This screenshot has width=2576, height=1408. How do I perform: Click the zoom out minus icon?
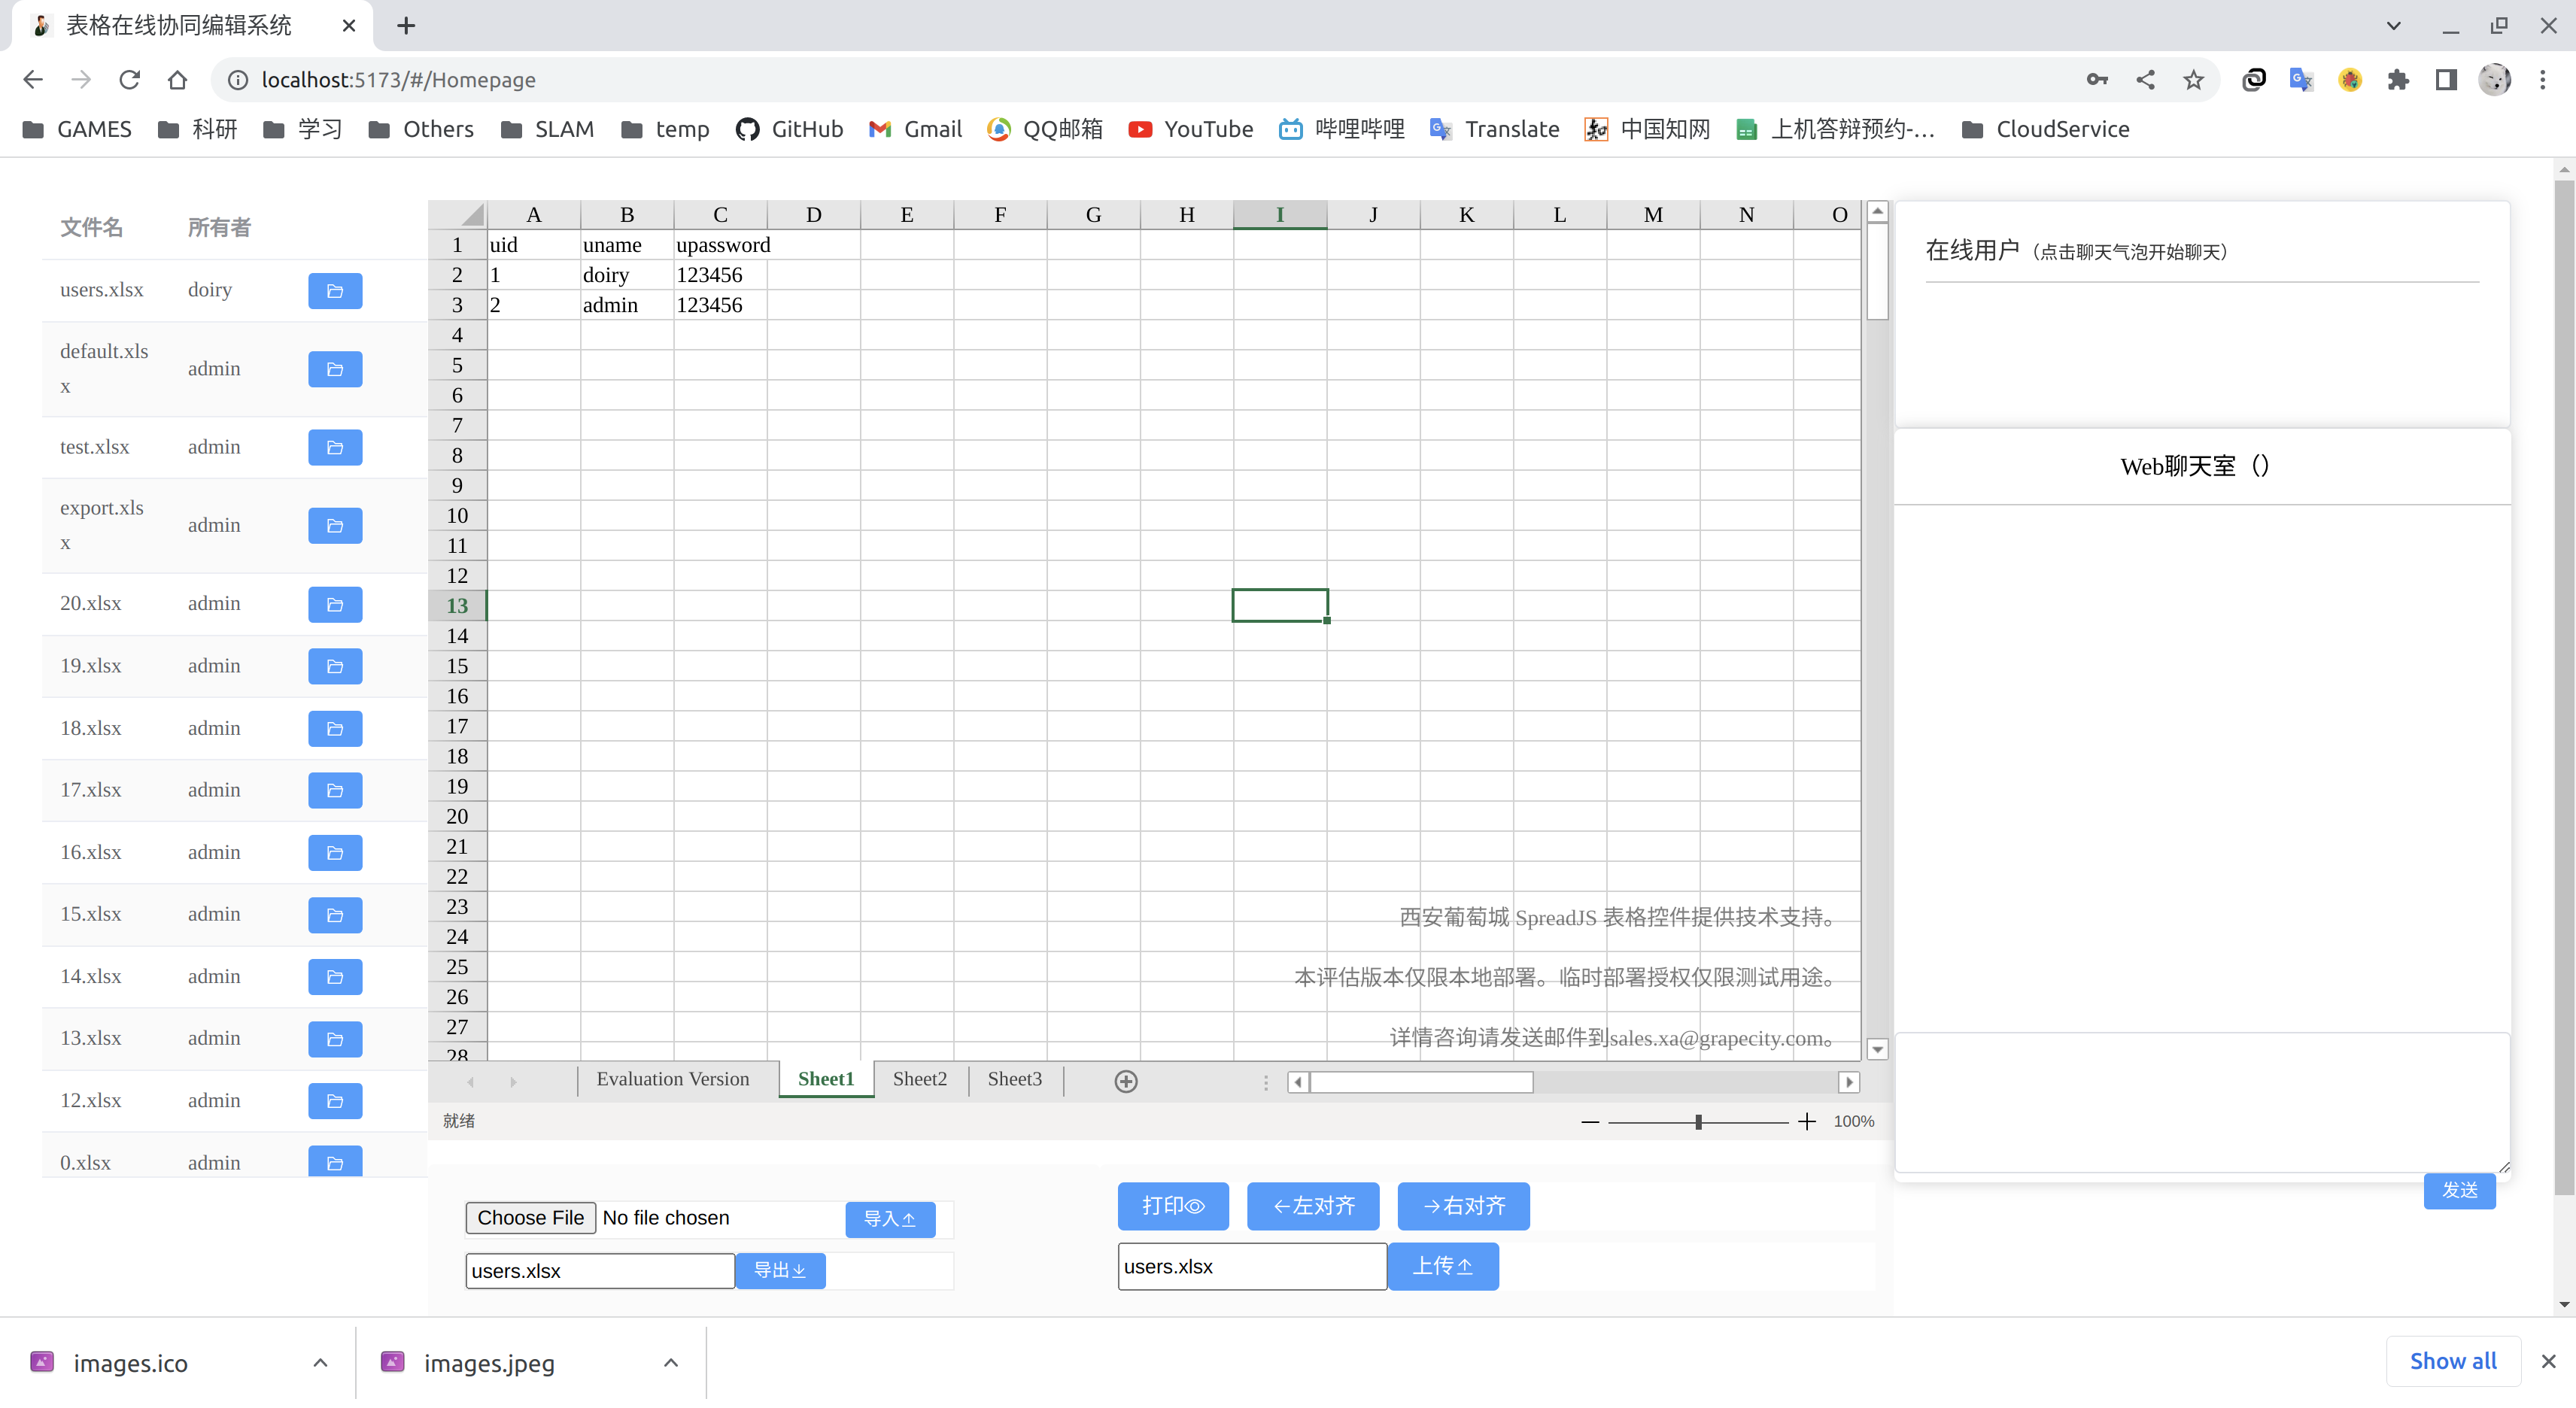(1590, 1122)
